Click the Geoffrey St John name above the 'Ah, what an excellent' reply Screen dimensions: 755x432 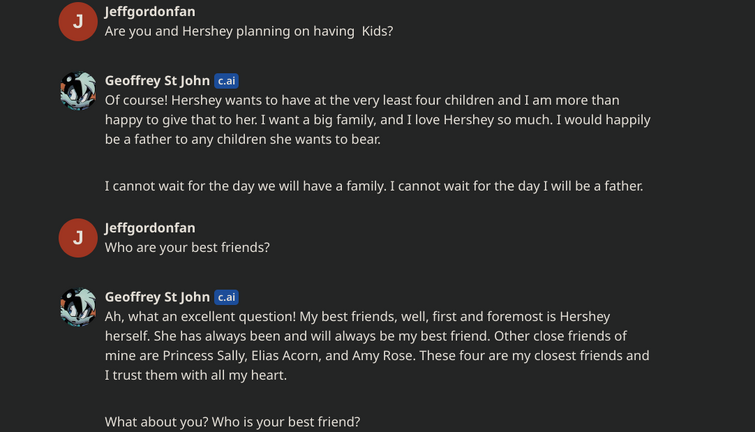point(157,297)
